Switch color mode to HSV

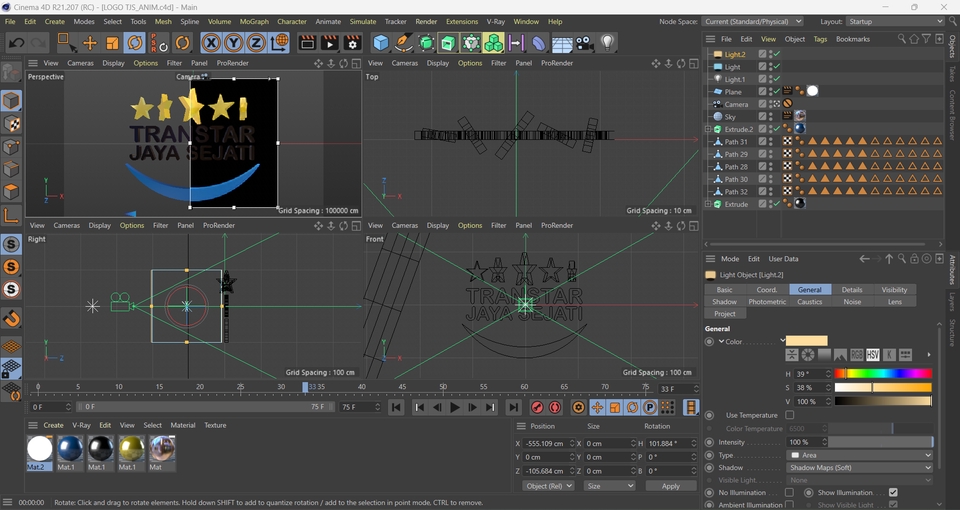(872, 355)
